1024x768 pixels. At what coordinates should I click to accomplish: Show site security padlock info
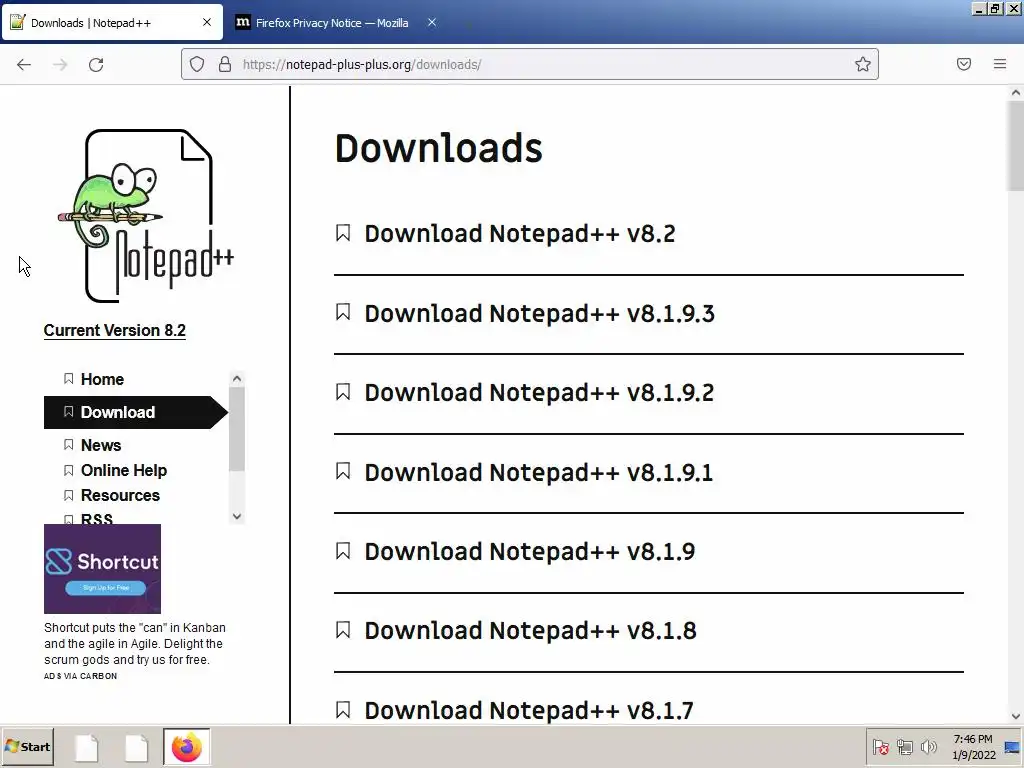pyautogui.click(x=225, y=64)
